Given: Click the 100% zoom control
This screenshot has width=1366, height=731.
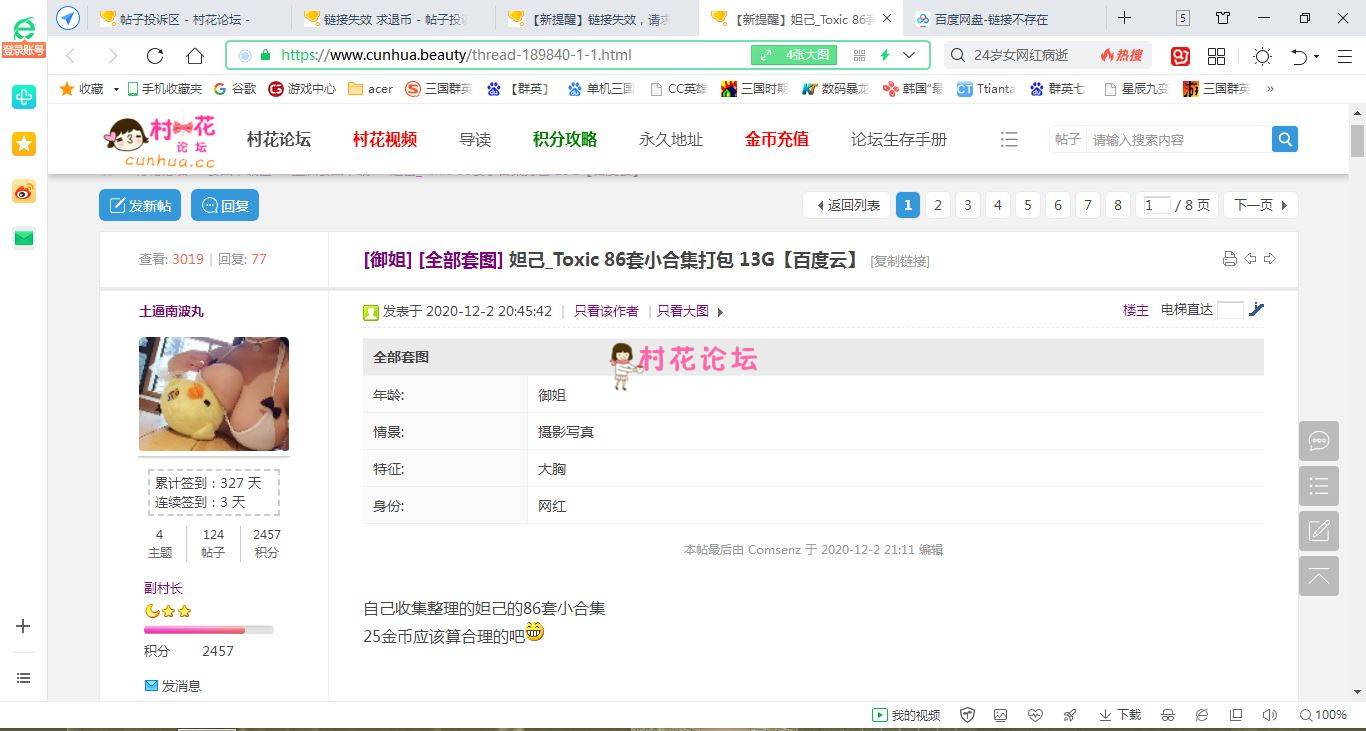Looking at the screenshot, I should point(1323,715).
